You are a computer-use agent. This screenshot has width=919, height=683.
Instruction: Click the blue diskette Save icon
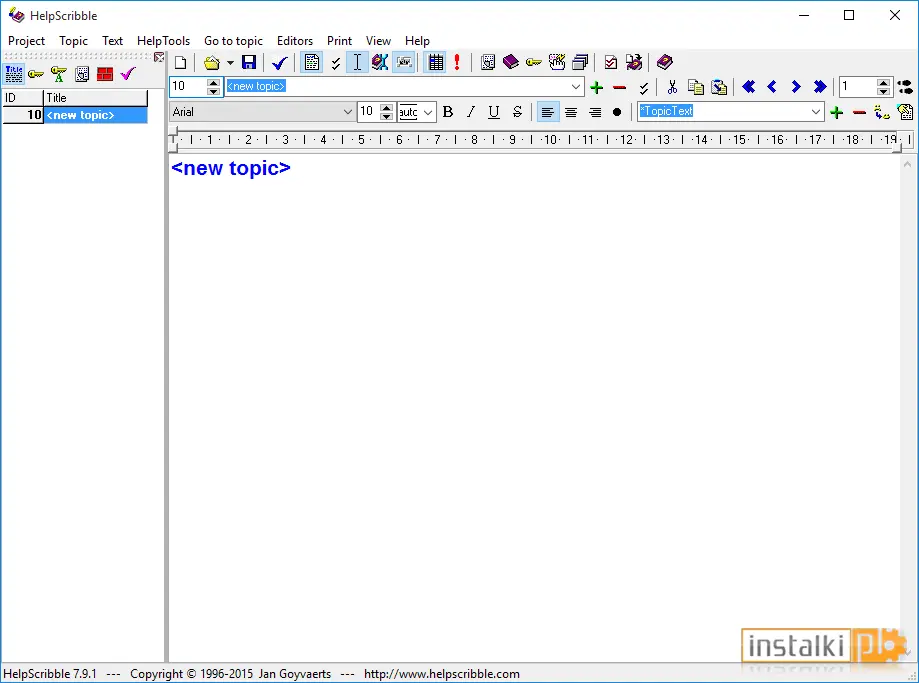pyautogui.click(x=249, y=62)
